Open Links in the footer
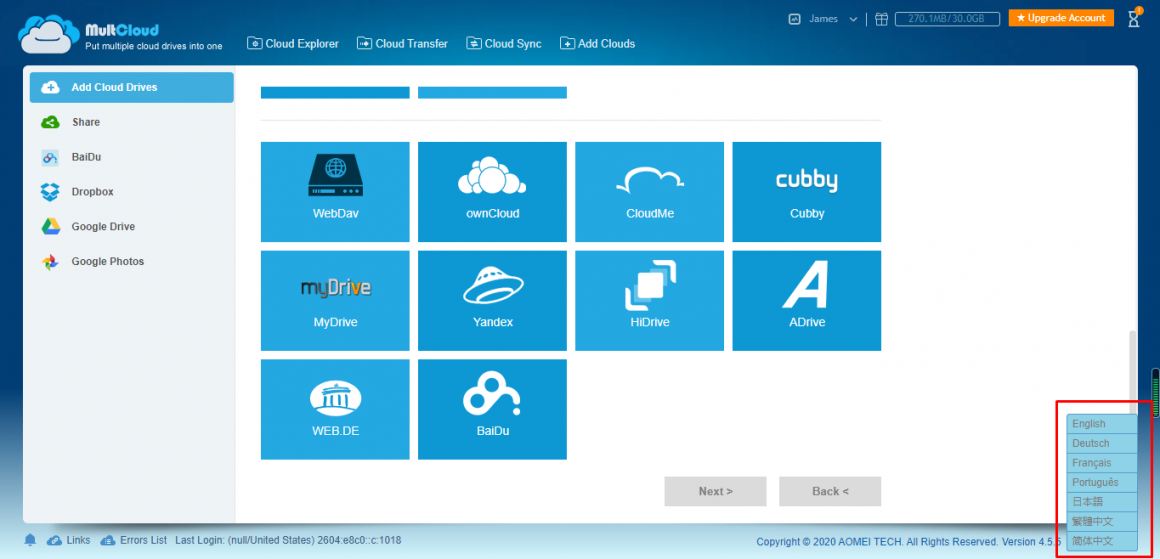The height and width of the screenshot is (559, 1160). pyautogui.click(x=69, y=541)
